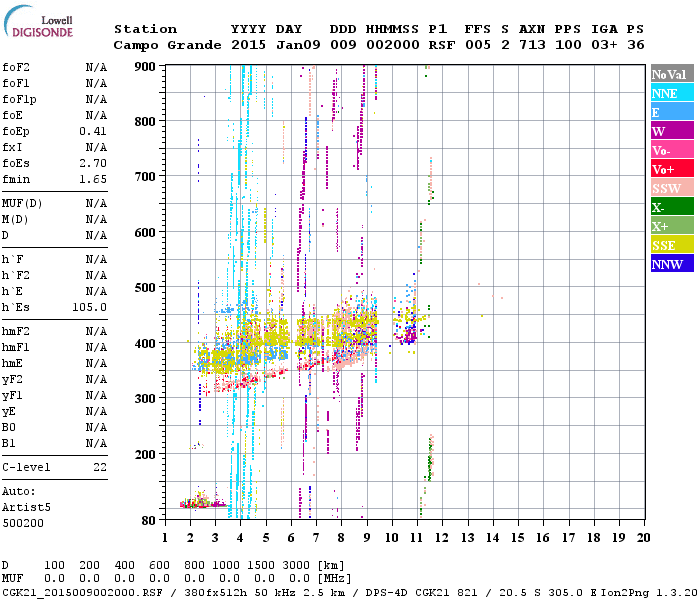Click the B1 parameter label
The height and width of the screenshot is (600, 700).
(x=8, y=443)
